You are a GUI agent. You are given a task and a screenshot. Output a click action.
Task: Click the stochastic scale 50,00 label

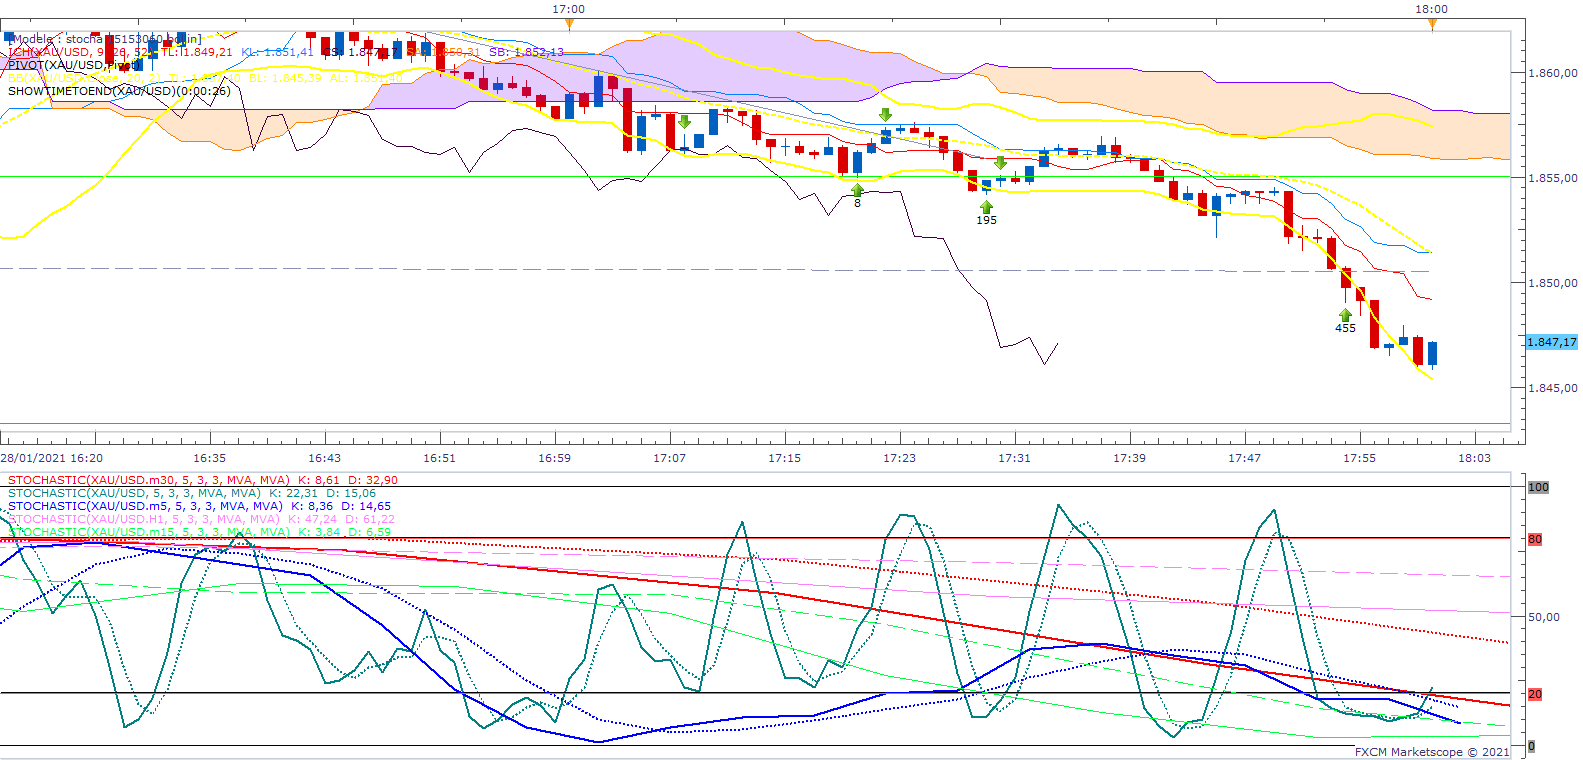(1544, 617)
